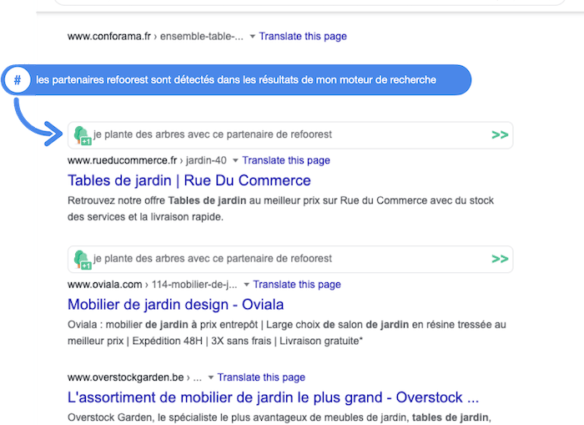Click the refoorest tree icon above Rue Du Commerce
Screen dimensions: 584x425
[x=82, y=135]
